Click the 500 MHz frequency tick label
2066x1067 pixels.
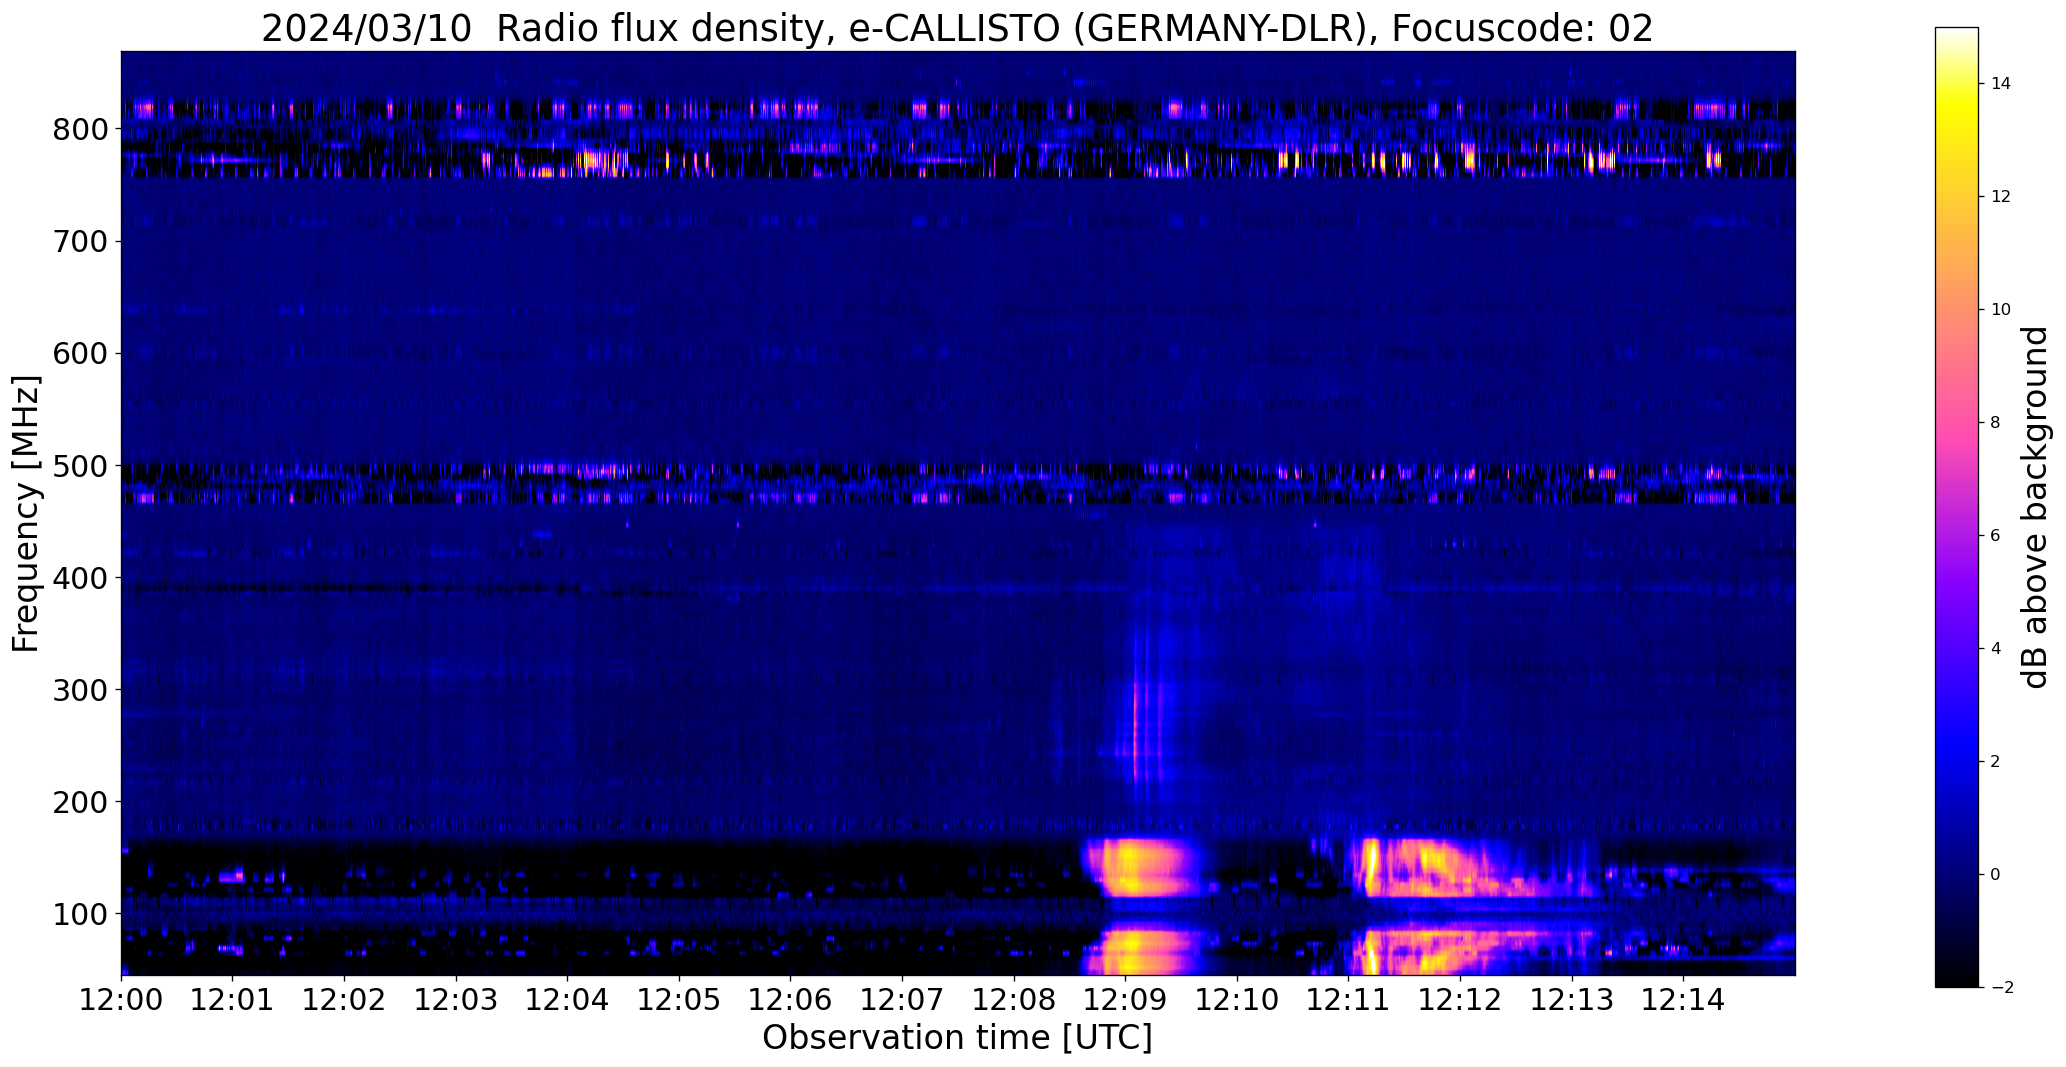[x=79, y=466]
